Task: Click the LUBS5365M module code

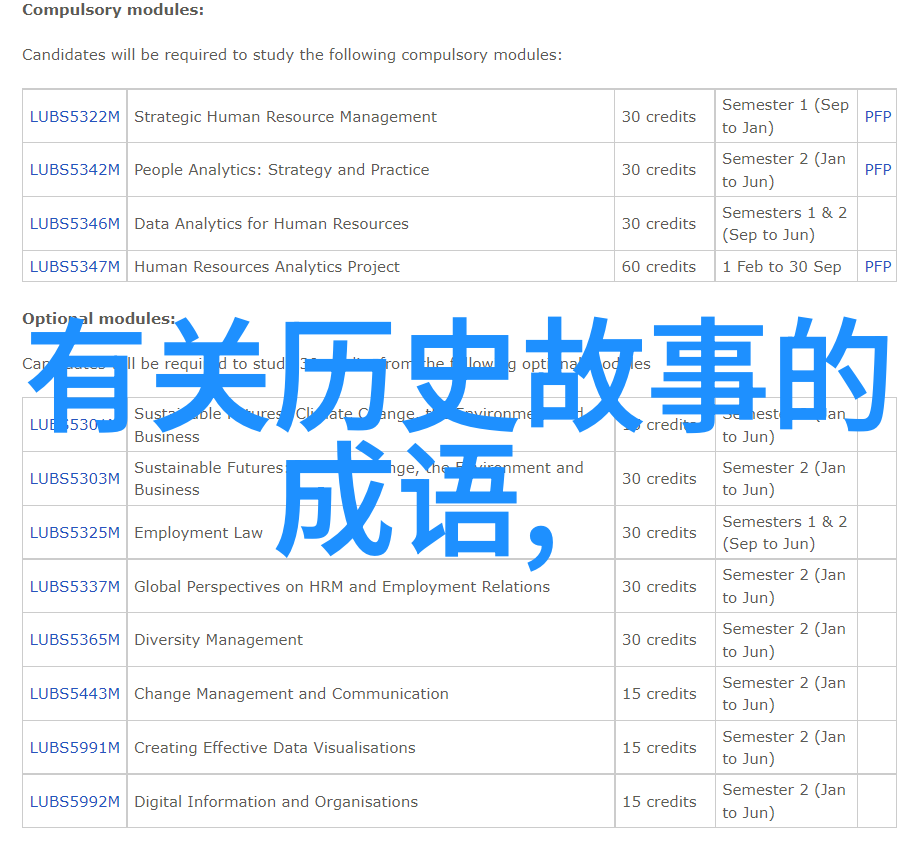Action: (x=74, y=640)
